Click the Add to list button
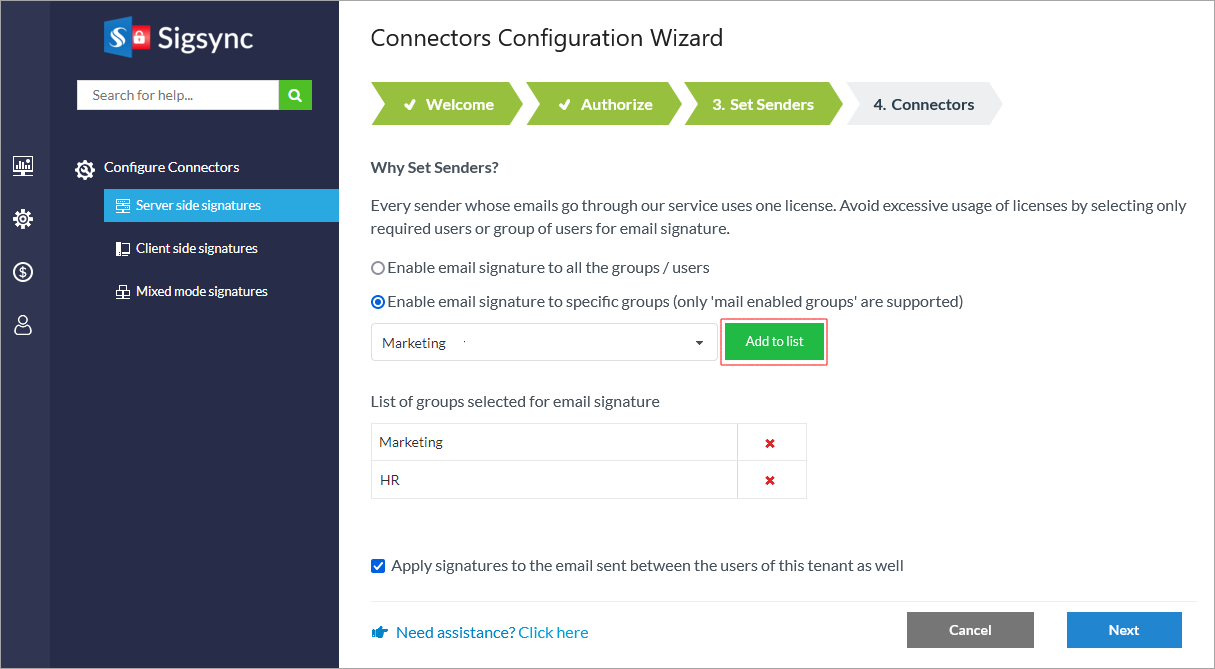 coord(774,342)
